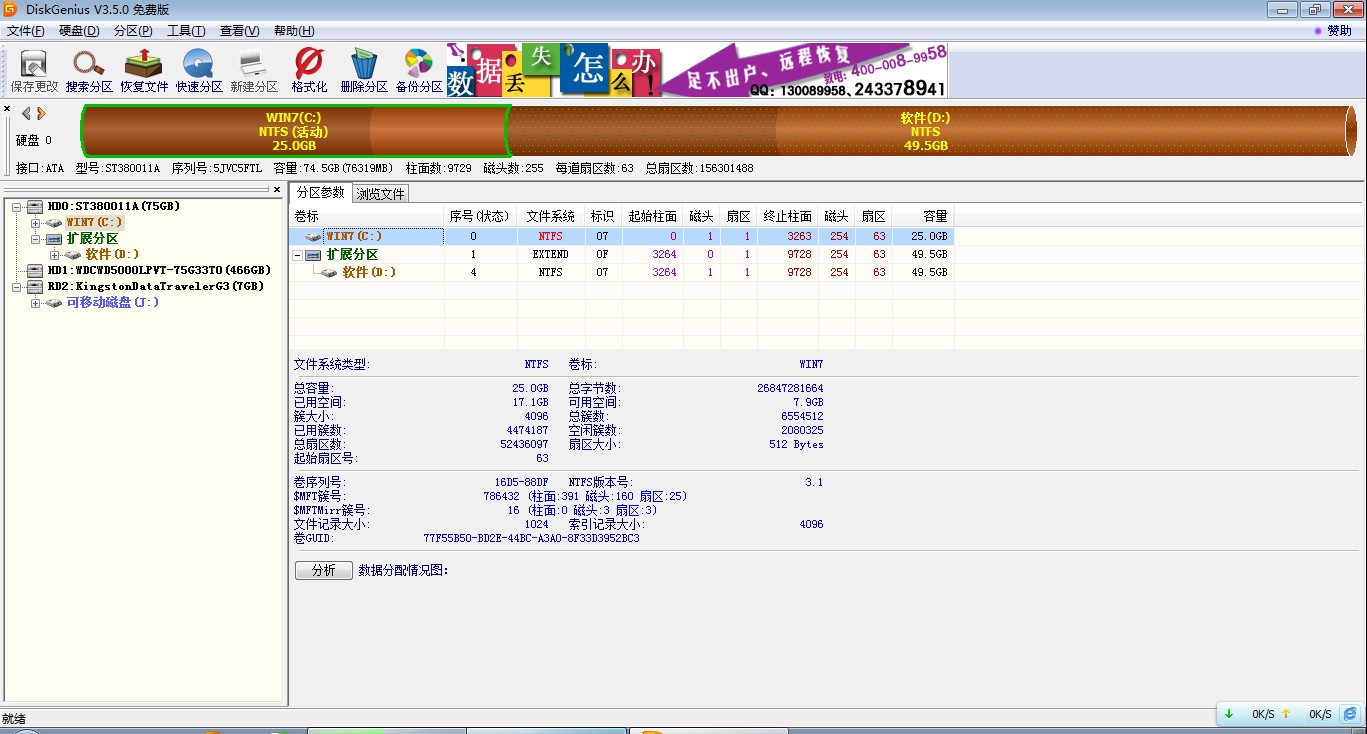
Task: Click the 就绪 status bar text
Action: click(14, 718)
